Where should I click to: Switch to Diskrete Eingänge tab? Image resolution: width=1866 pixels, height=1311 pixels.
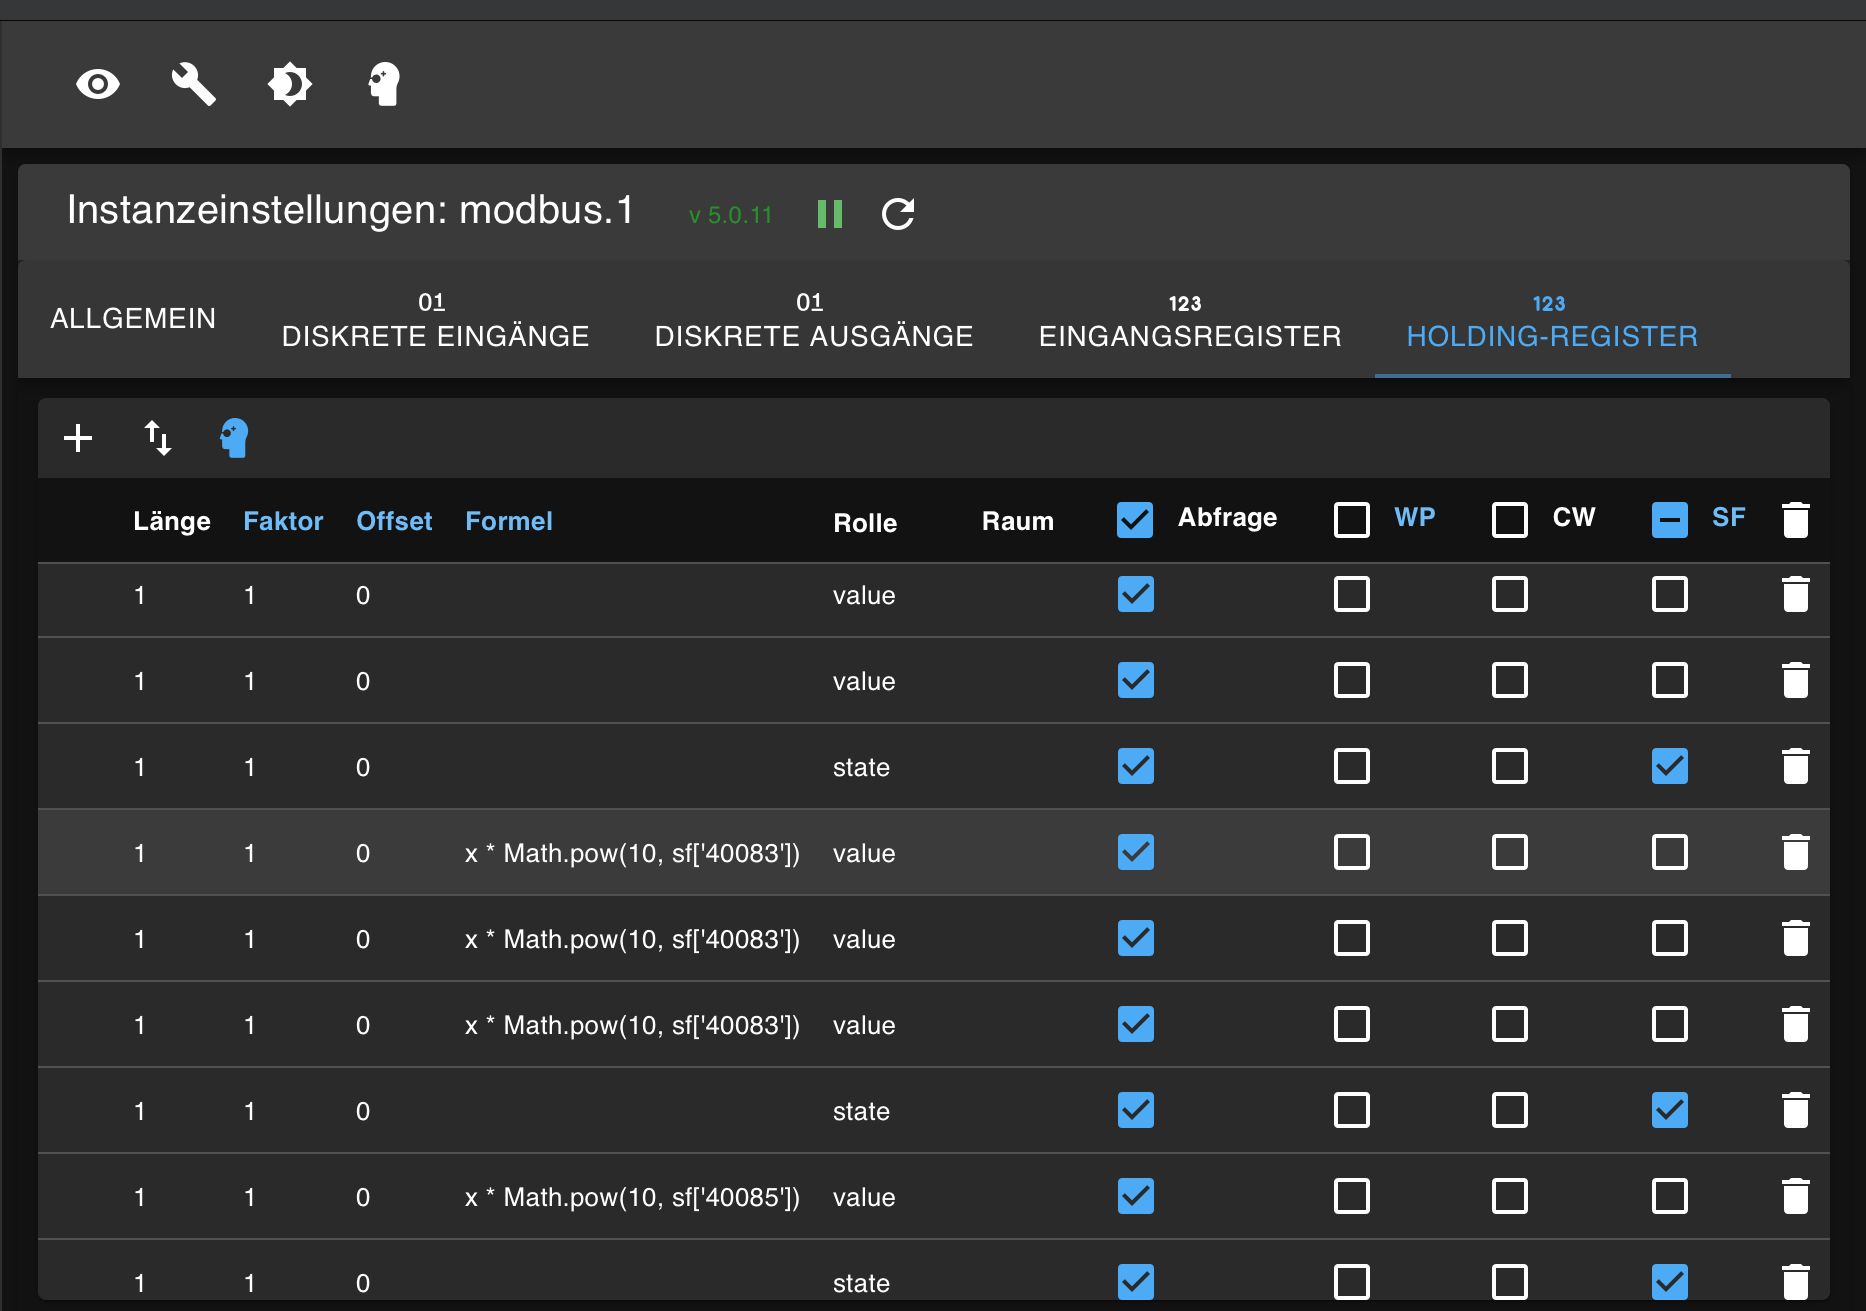[435, 319]
